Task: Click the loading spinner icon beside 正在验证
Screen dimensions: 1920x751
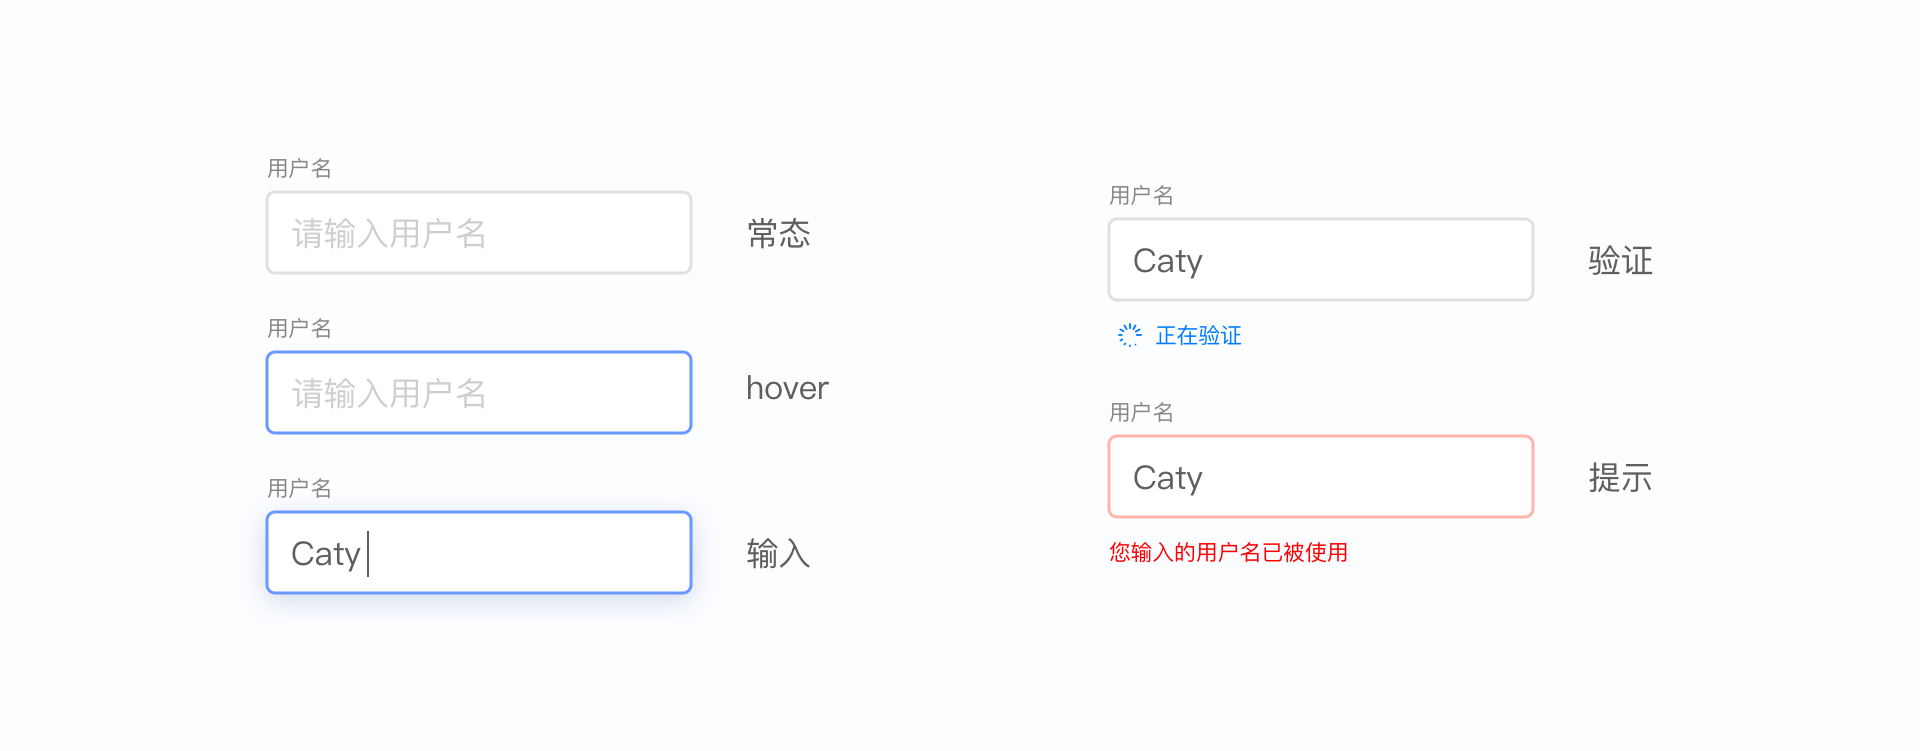Action: pyautogui.click(x=1129, y=335)
